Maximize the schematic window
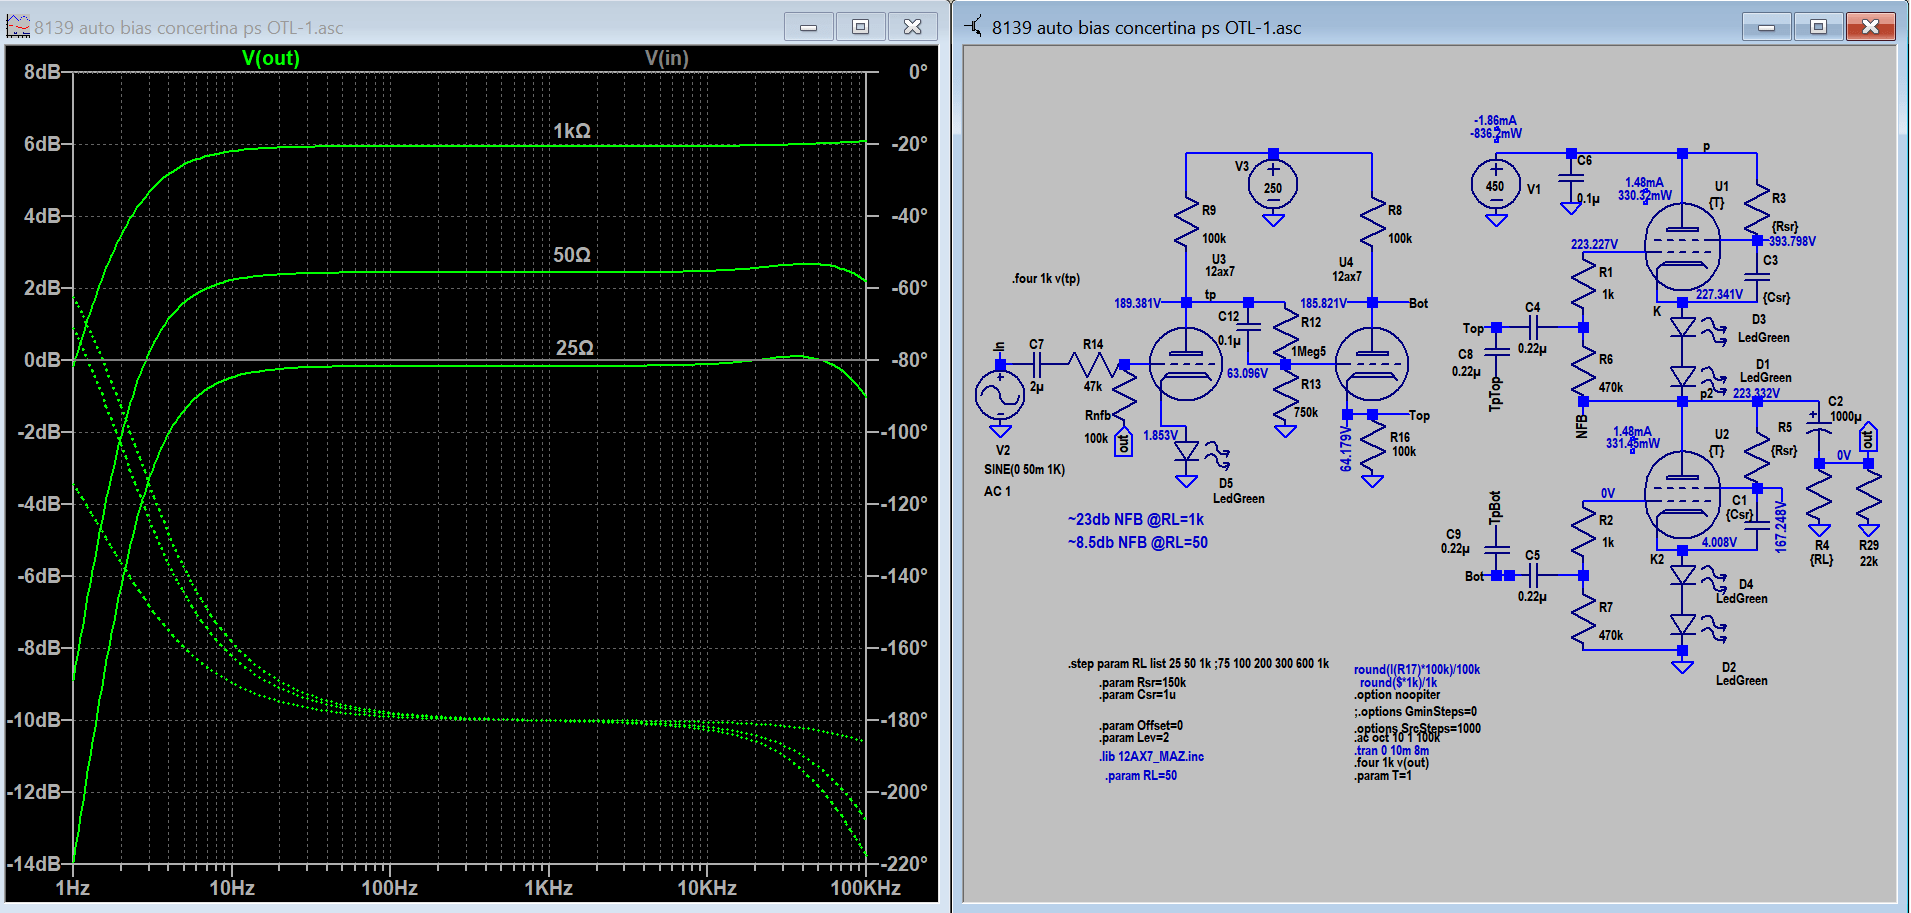The width and height of the screenshot is (1911, 913). (x=1818, y=27)
